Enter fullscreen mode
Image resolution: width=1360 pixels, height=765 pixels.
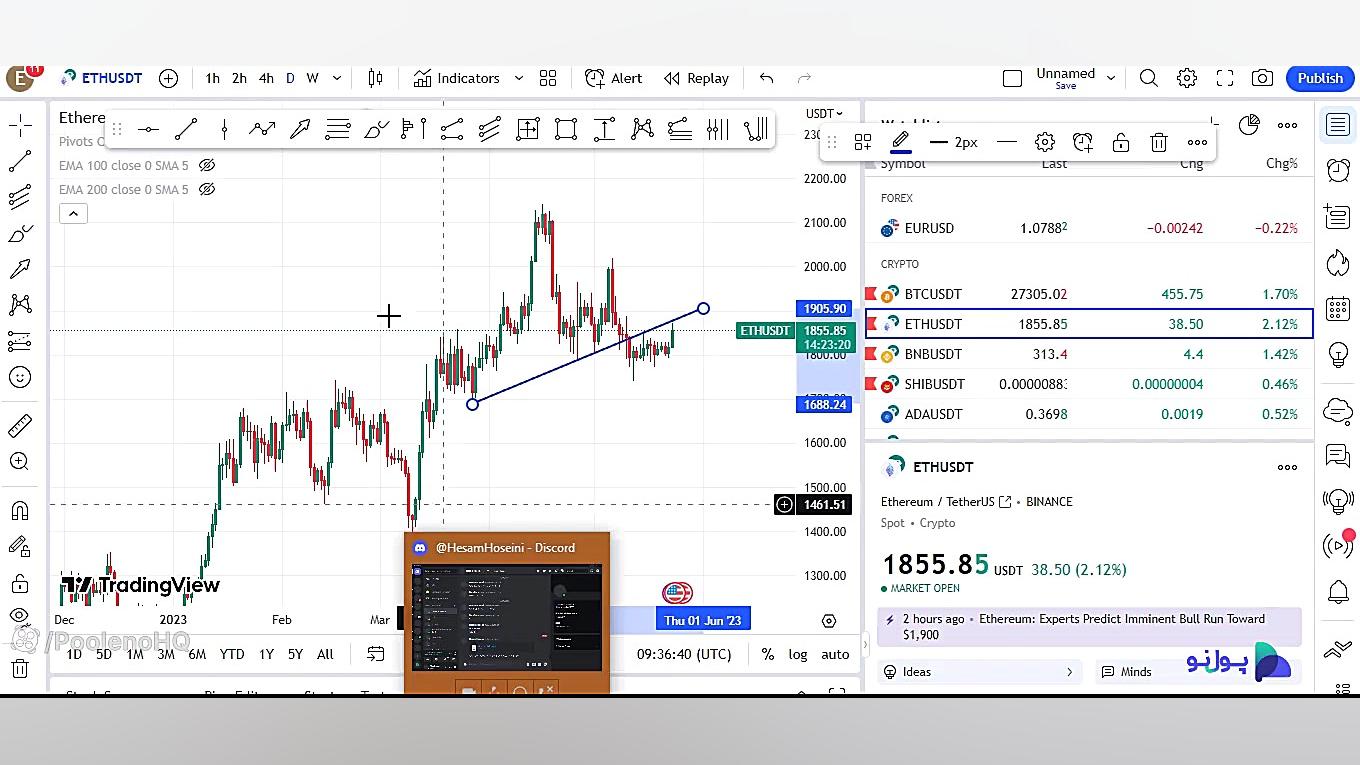pyautogui.click(x=1225, y=78)
